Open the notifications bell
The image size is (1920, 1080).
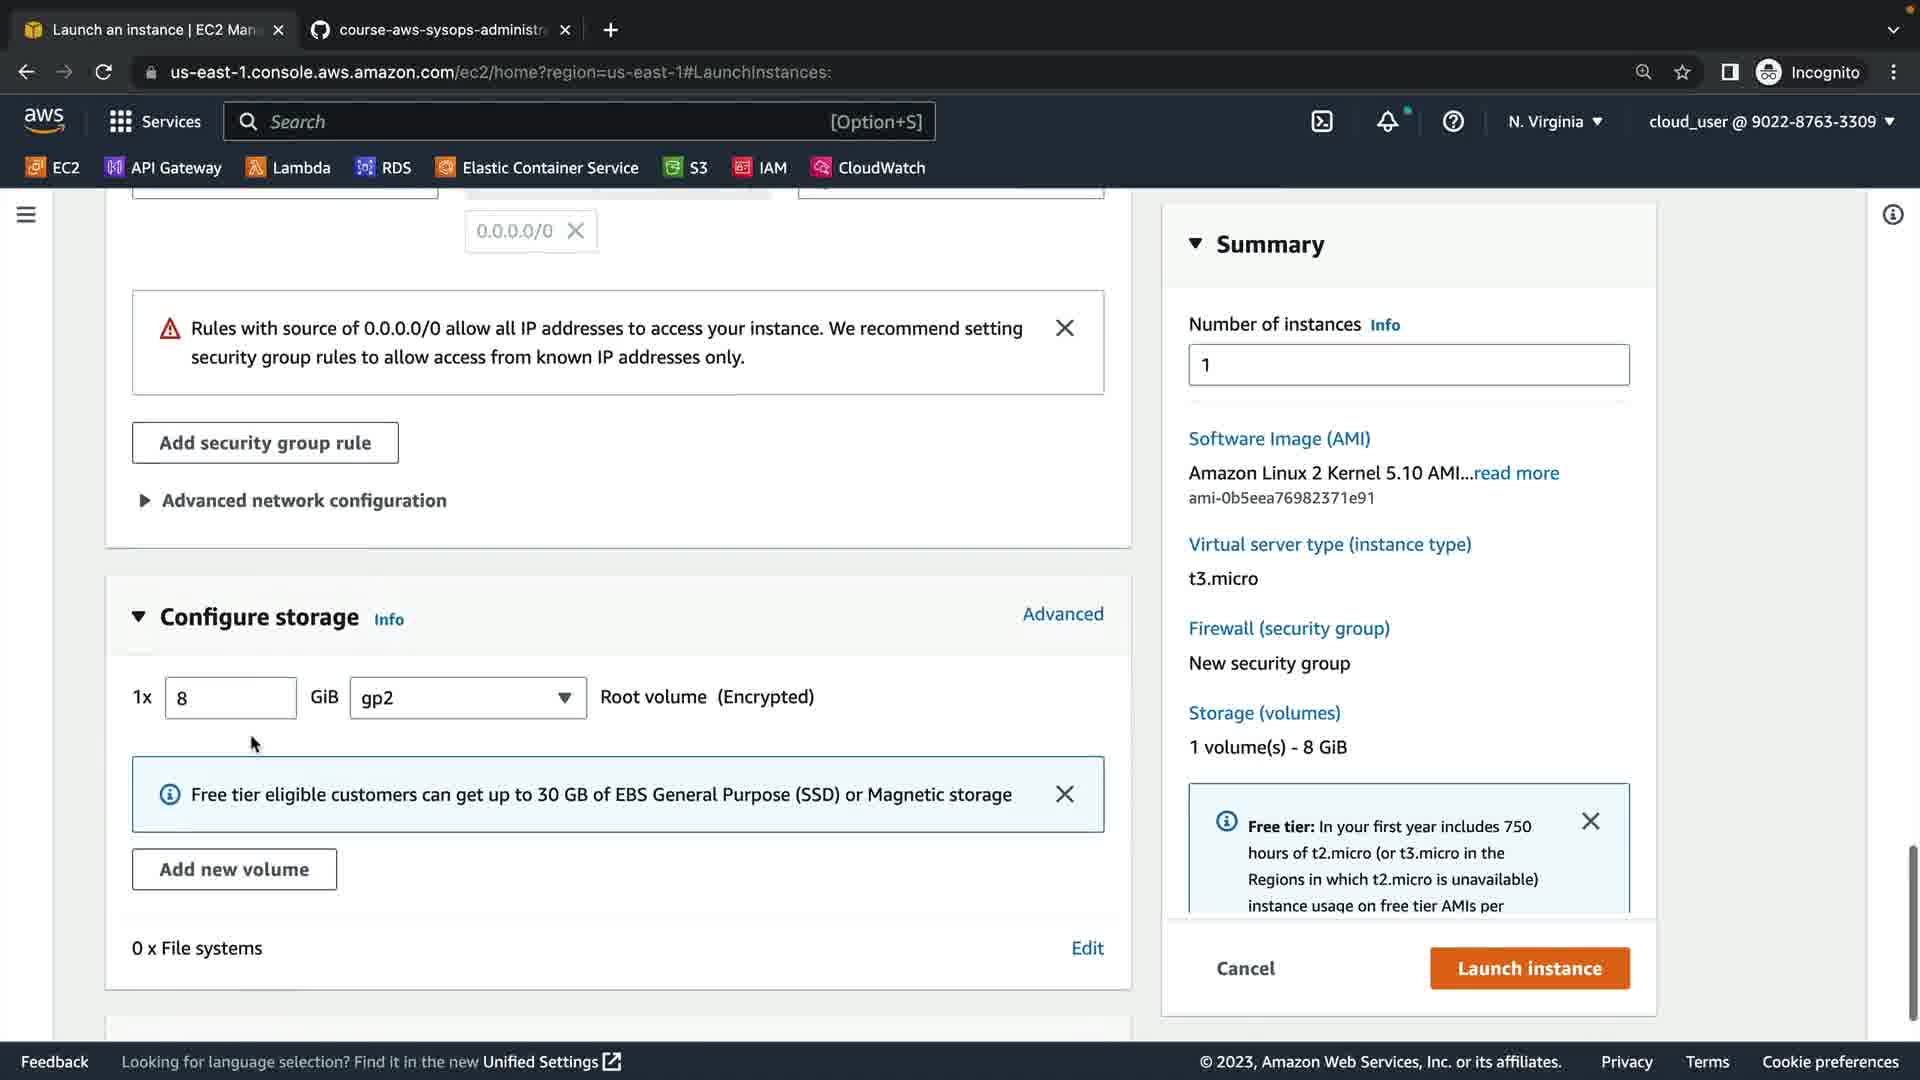pyautogui.click(x=1387, y=122)
